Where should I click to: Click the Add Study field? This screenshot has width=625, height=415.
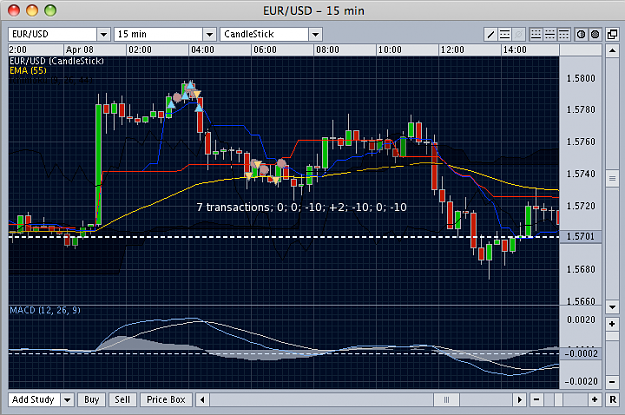[x=34, y=399]
